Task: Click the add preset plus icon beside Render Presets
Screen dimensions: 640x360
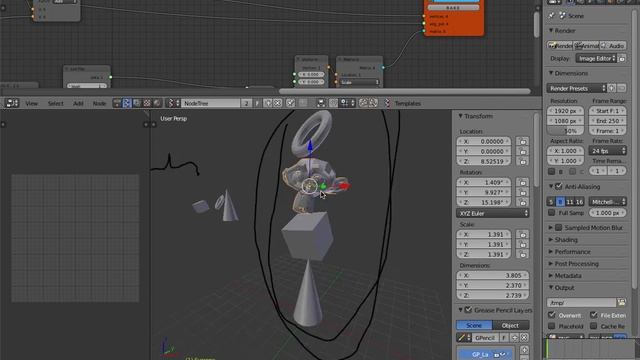Action: pyautogui.click(x=611, y=88)
